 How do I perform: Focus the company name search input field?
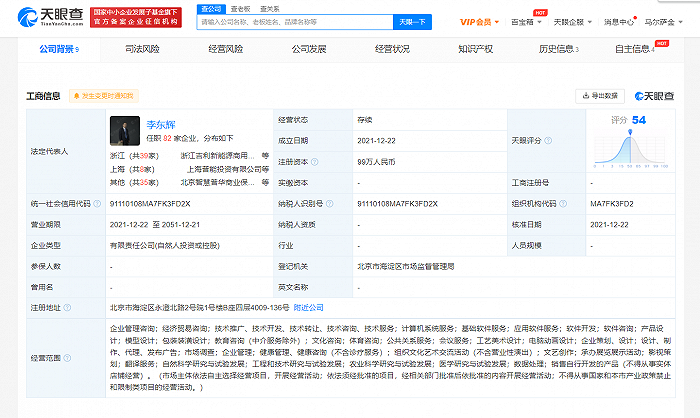[x=295, y=22]
